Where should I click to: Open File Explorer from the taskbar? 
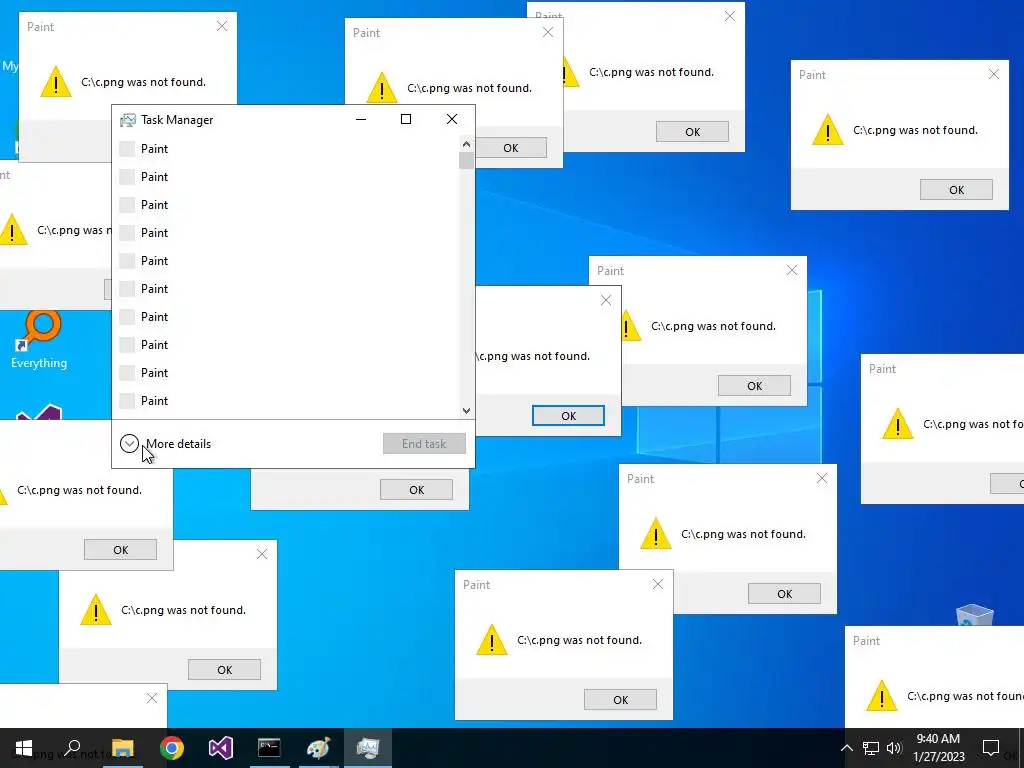pyautogui.click(x=122, y=748)
